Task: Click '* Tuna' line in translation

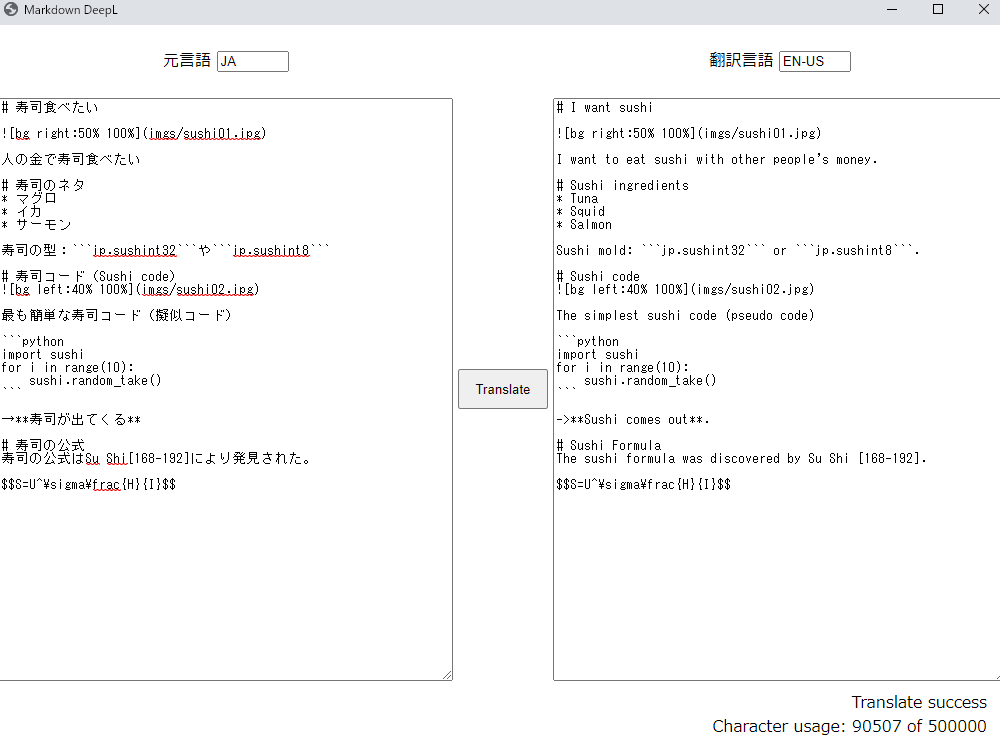Action: click(x=577, y=198)
